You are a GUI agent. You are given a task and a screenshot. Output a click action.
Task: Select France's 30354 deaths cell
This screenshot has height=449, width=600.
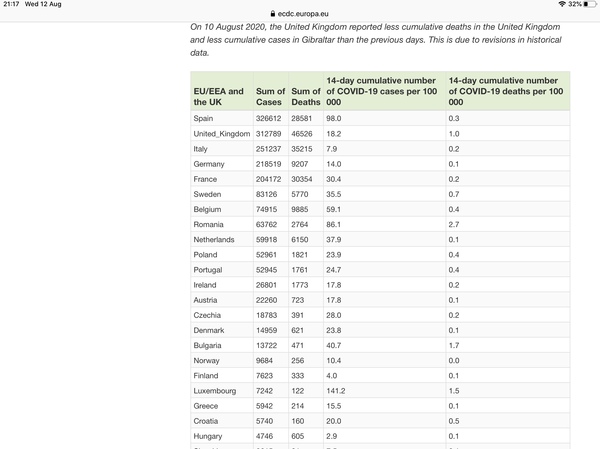[x=306, y=179]
